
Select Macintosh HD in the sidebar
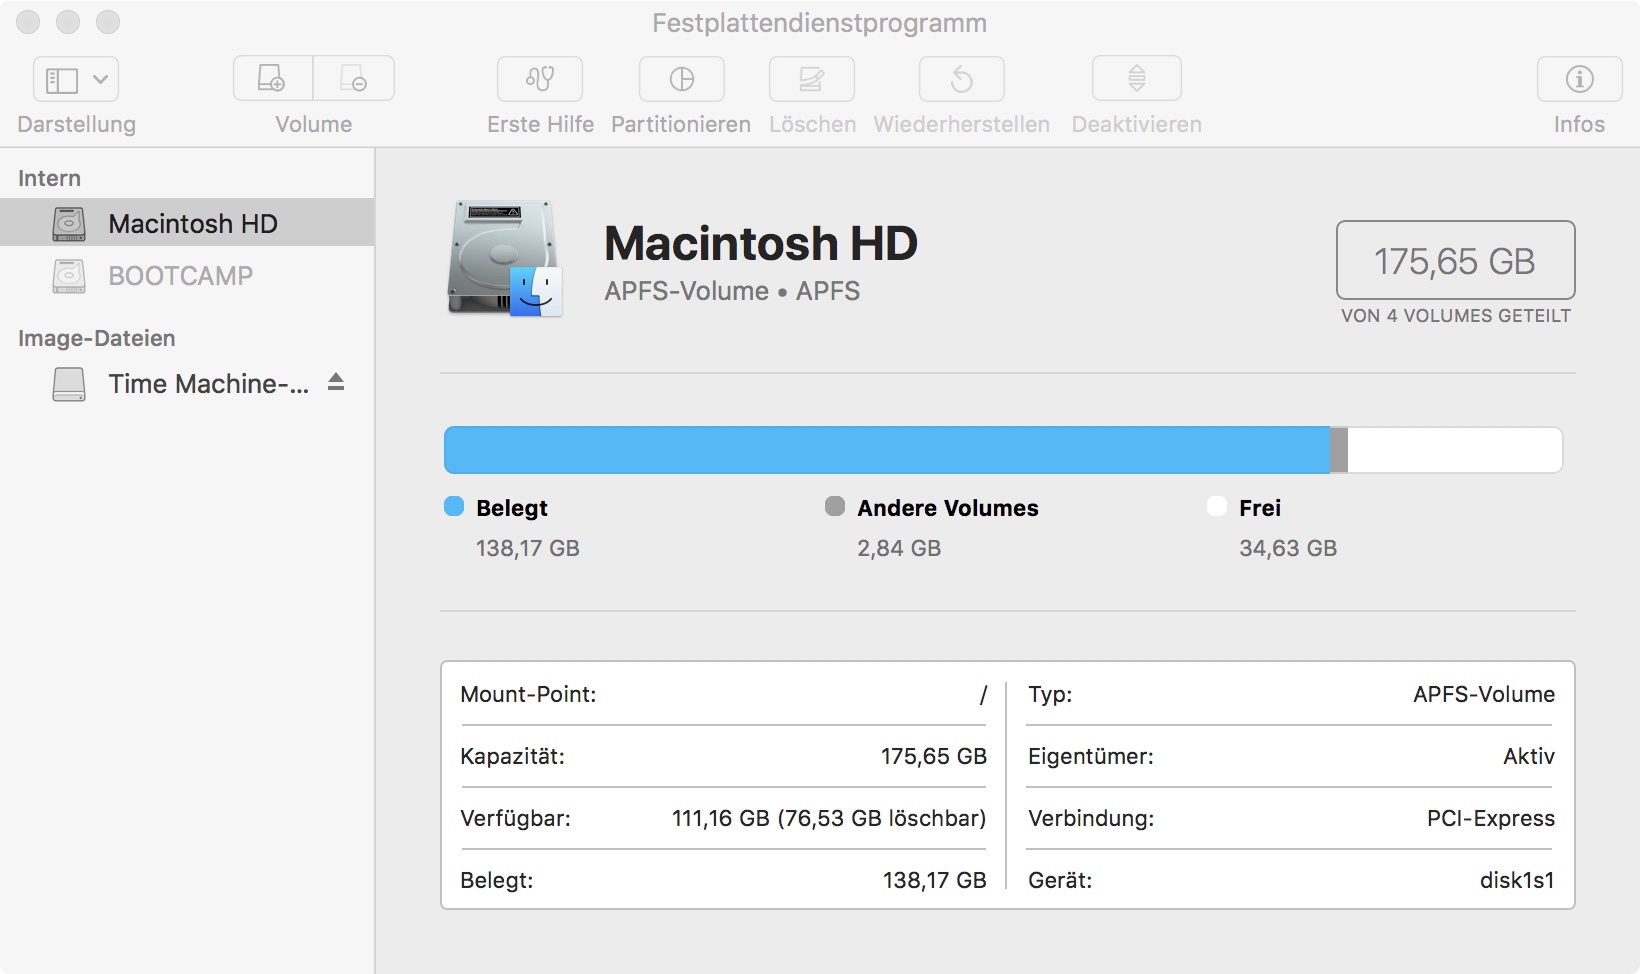(192, 223)
